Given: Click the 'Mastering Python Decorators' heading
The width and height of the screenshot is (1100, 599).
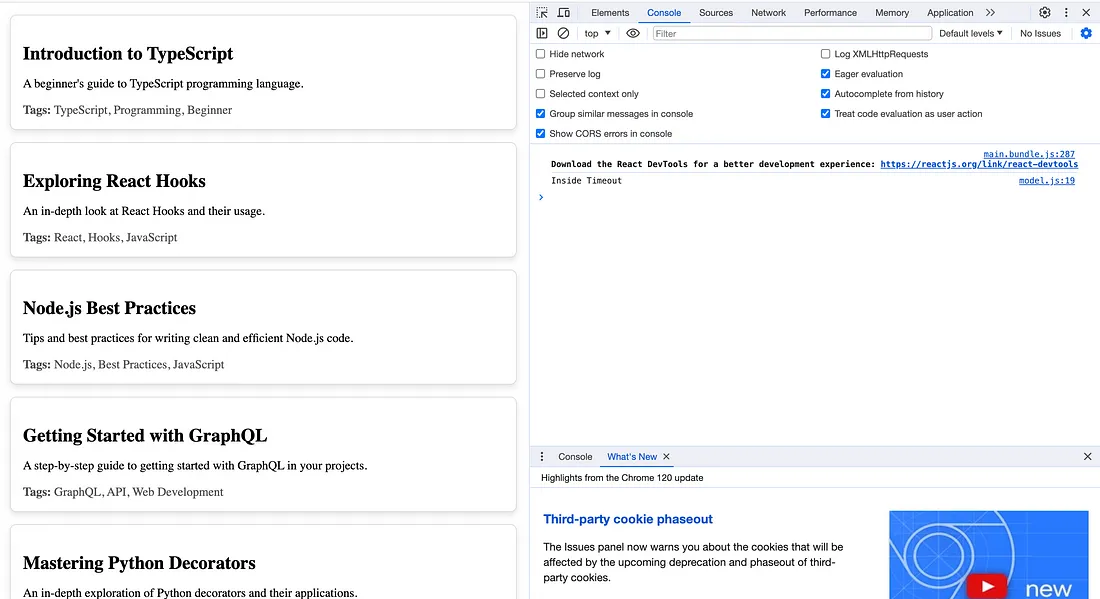Looking at the screenshot, I should tap(139, 563).
